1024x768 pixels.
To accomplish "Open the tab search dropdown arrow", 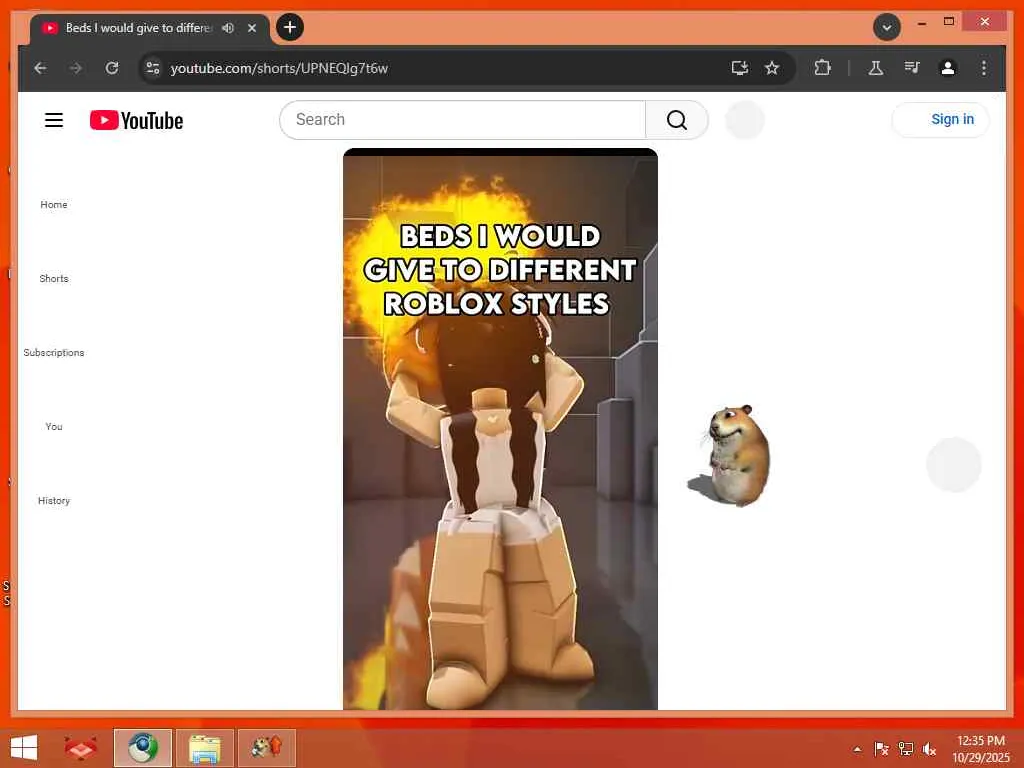I will [887, 27].
